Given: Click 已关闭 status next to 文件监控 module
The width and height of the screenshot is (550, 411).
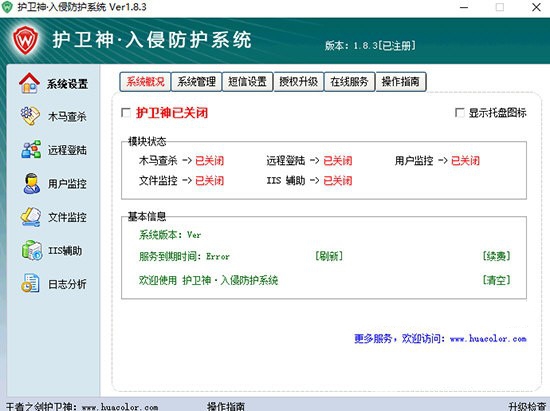Looking at the screenshot, I should coord(209,181).
